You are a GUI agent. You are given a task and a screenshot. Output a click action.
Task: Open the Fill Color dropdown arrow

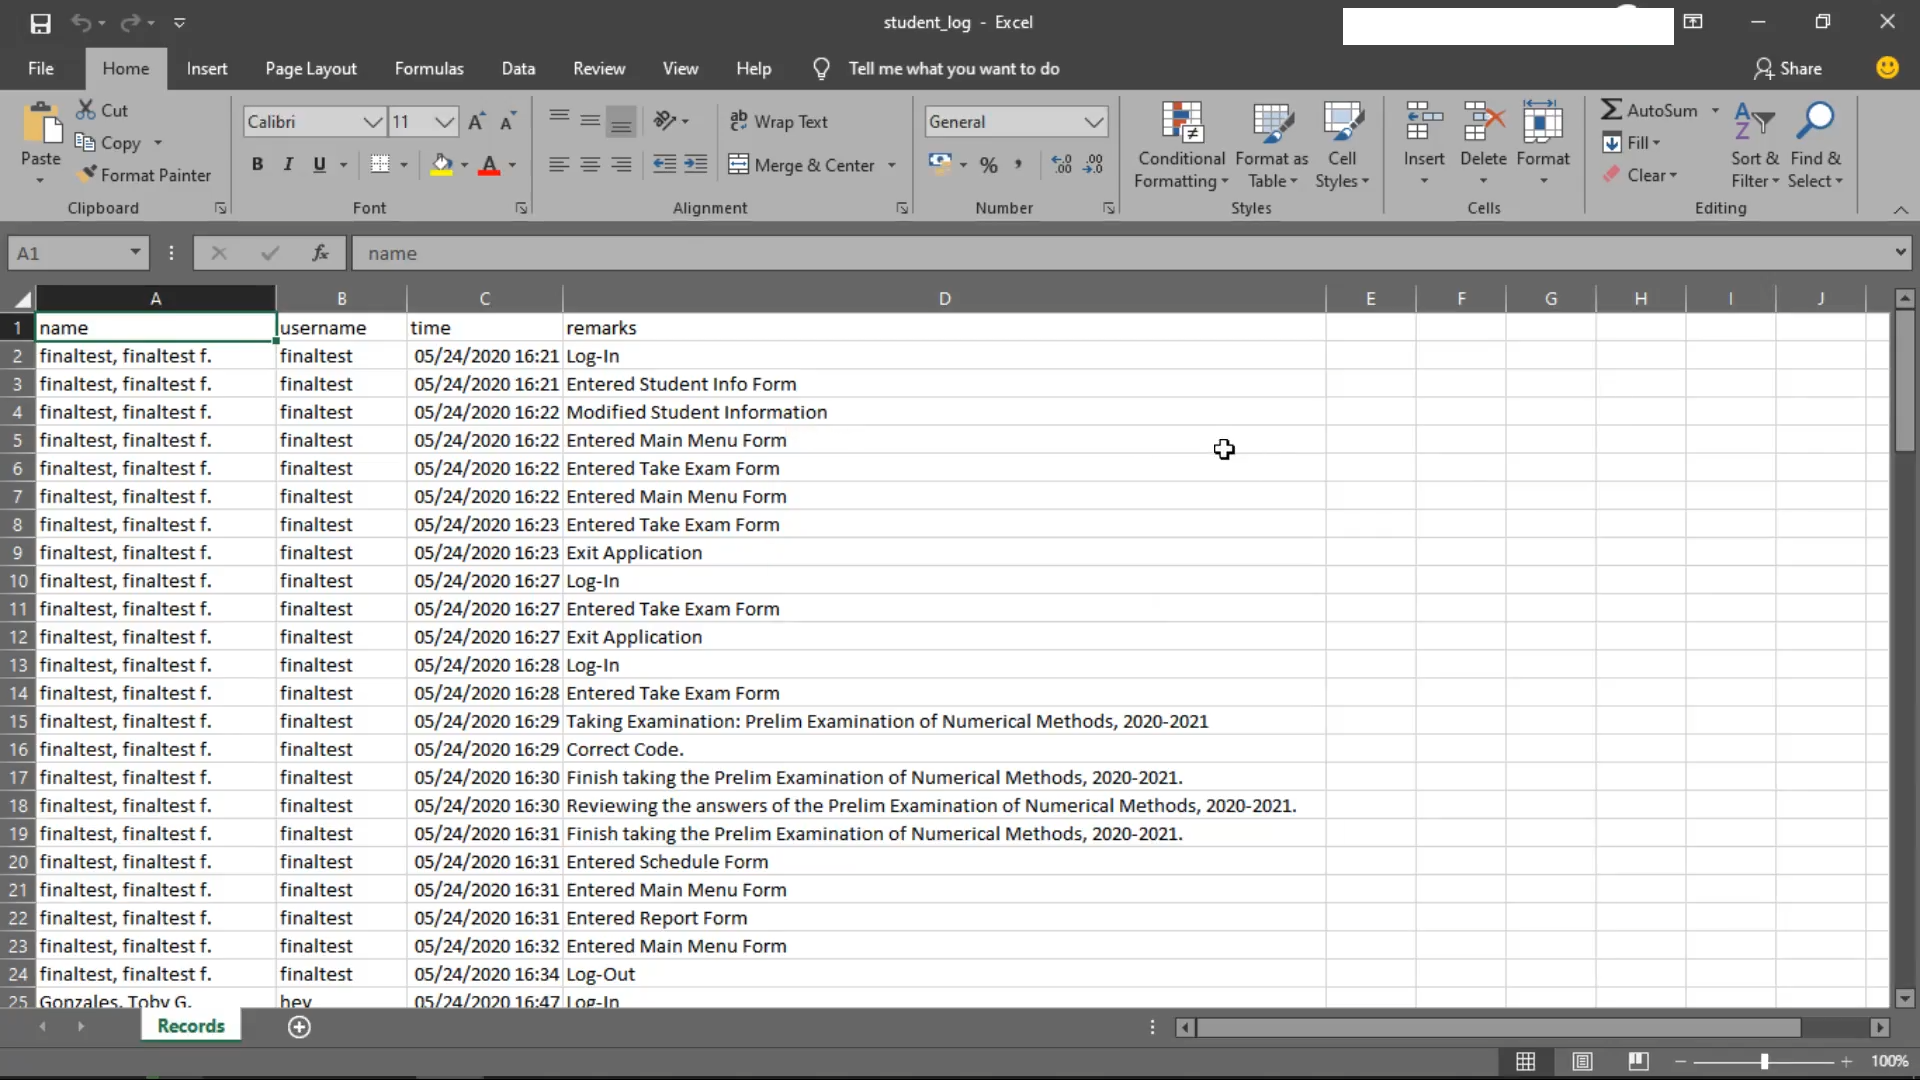coord(464,165)
